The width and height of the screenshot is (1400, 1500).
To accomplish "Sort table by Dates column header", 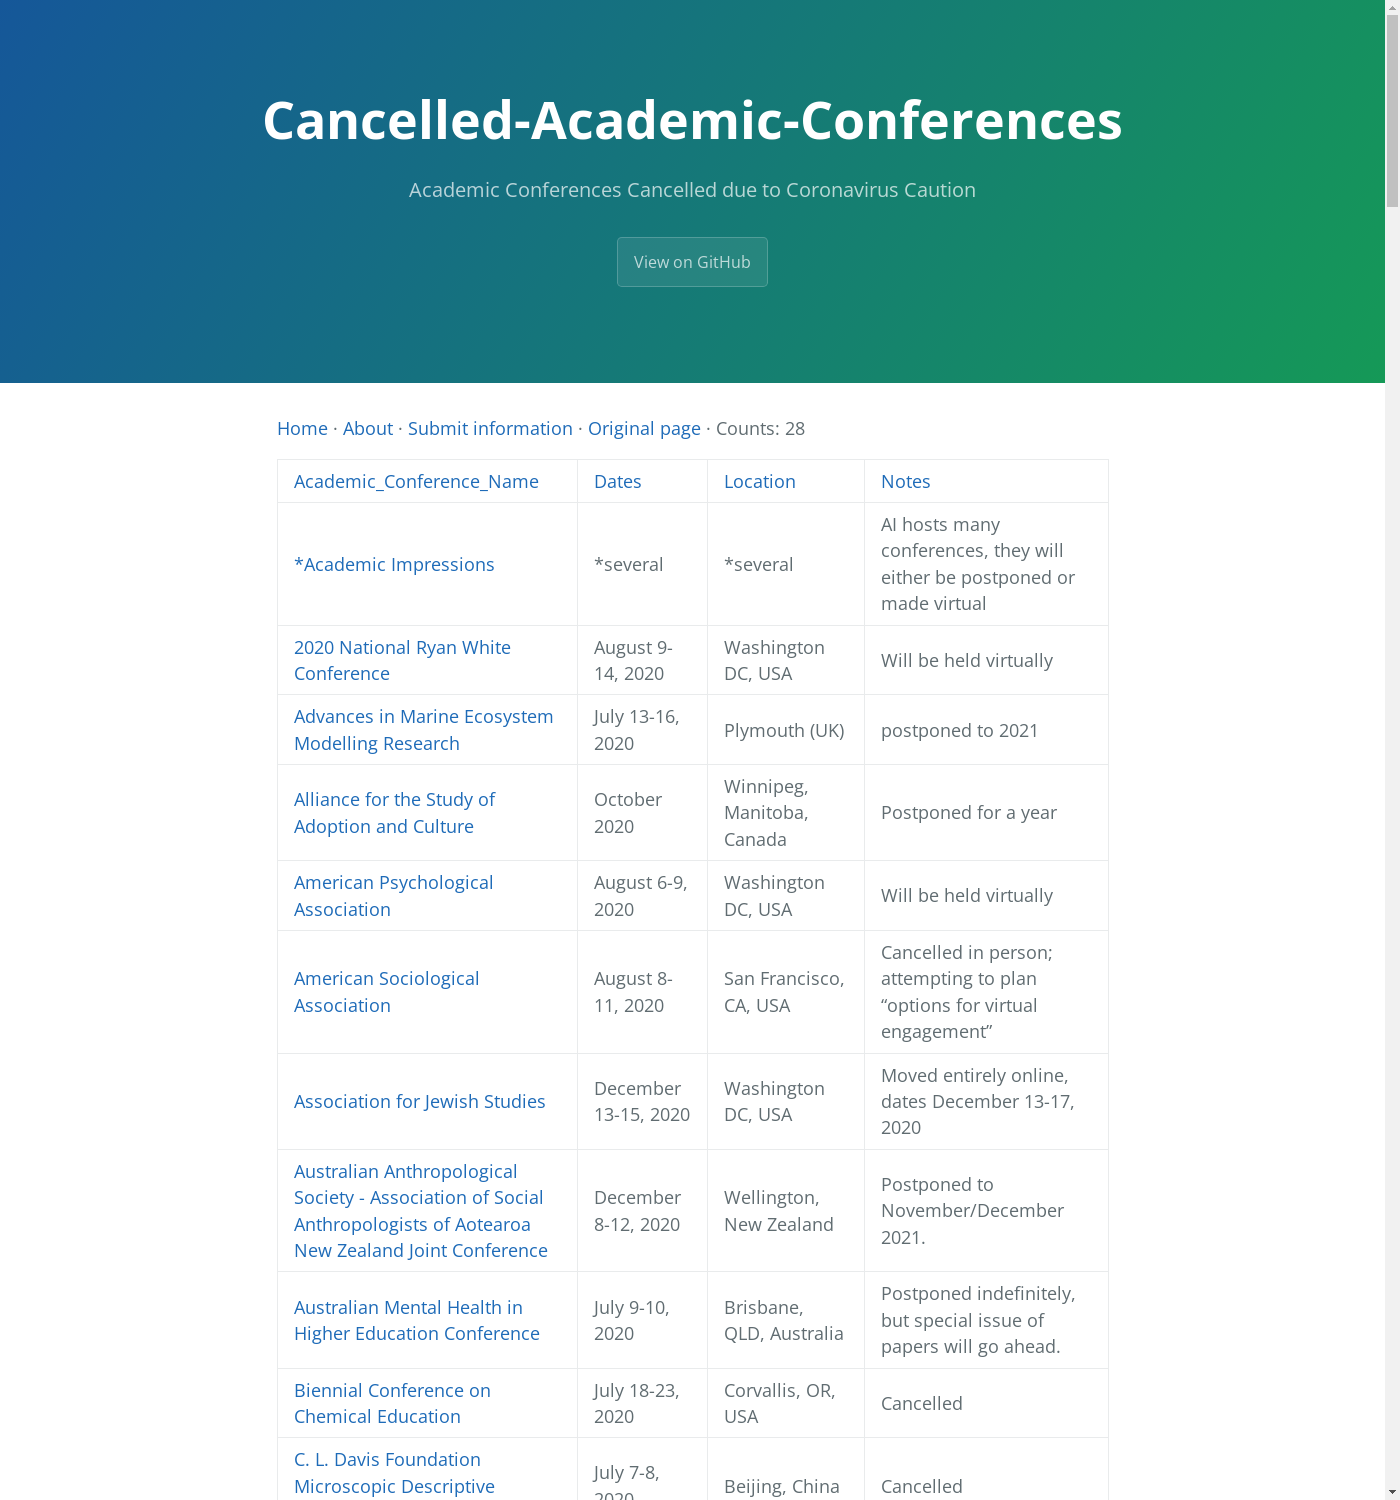I will click(617, 481).
